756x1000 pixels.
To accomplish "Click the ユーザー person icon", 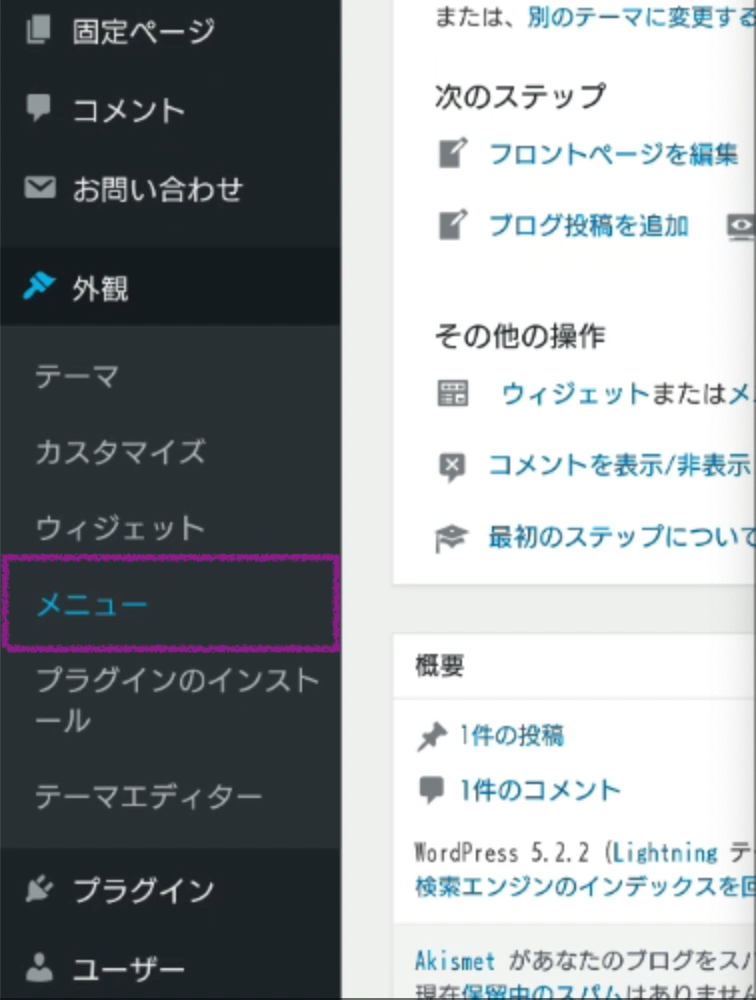I will click(39, 968).
